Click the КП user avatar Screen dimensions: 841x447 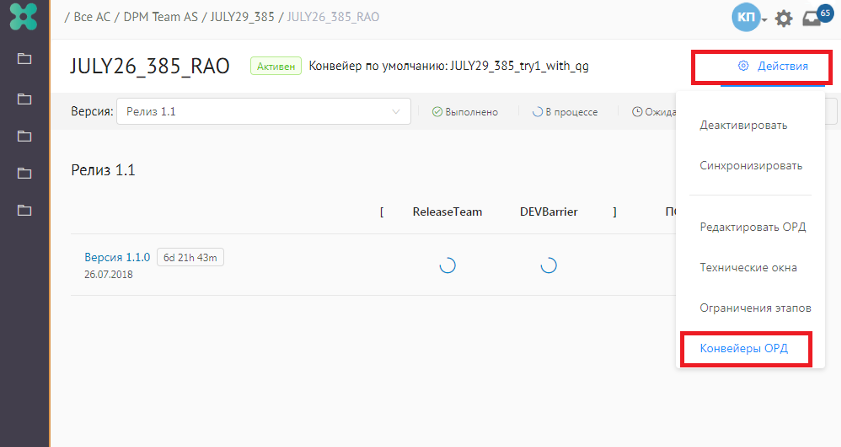[x=745, y=18]
